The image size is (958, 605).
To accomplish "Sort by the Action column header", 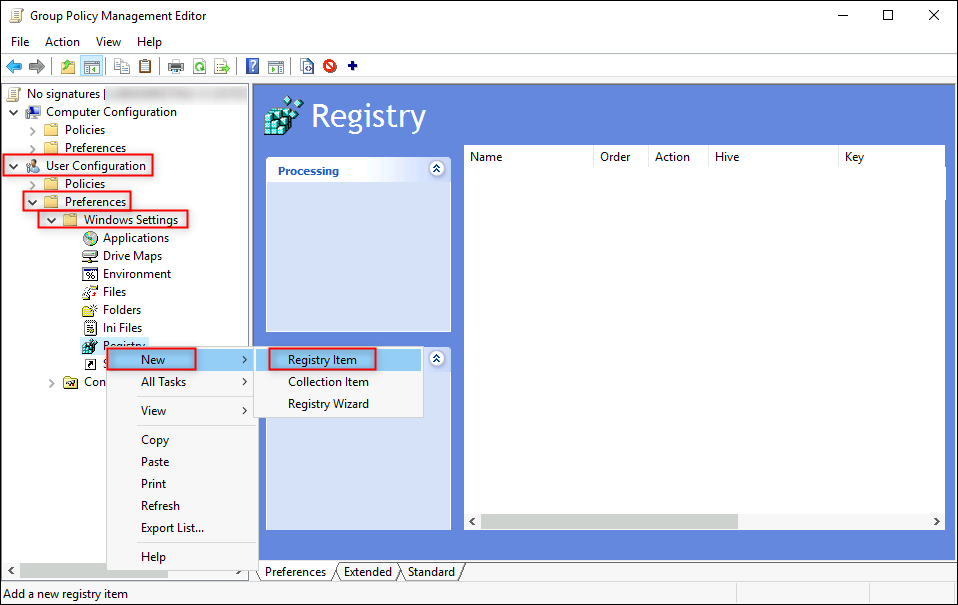I will click(x=678, y=157).
